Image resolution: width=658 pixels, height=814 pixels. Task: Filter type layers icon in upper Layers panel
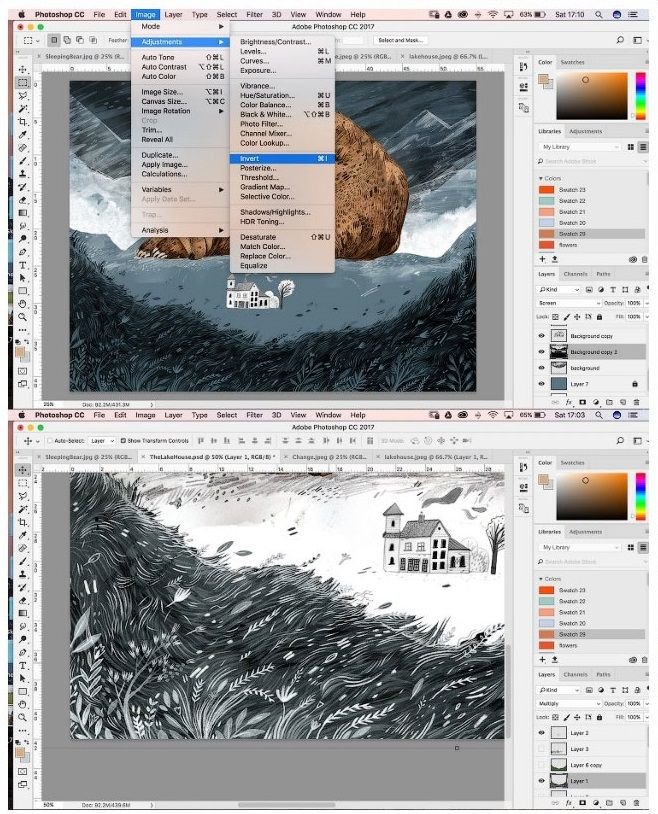(x=613, y=289)
